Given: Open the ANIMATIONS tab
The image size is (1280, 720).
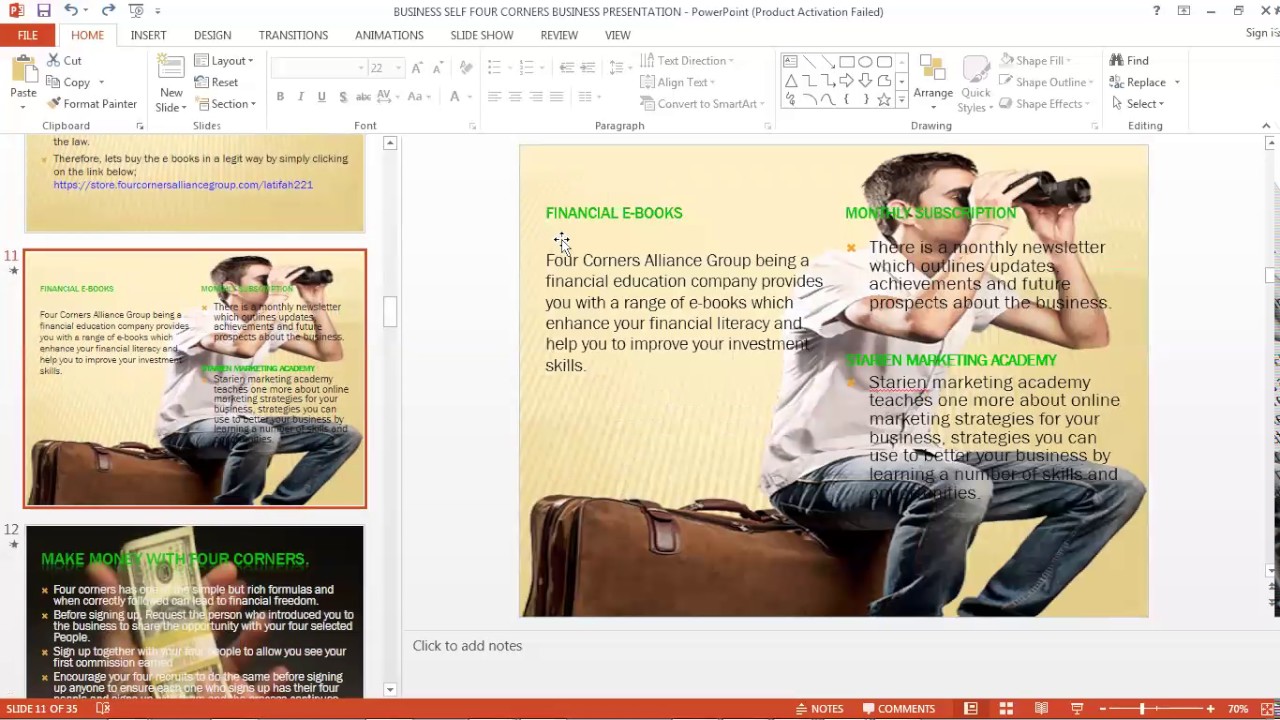Looking at the screenshot, I should (x=389, y=35).
